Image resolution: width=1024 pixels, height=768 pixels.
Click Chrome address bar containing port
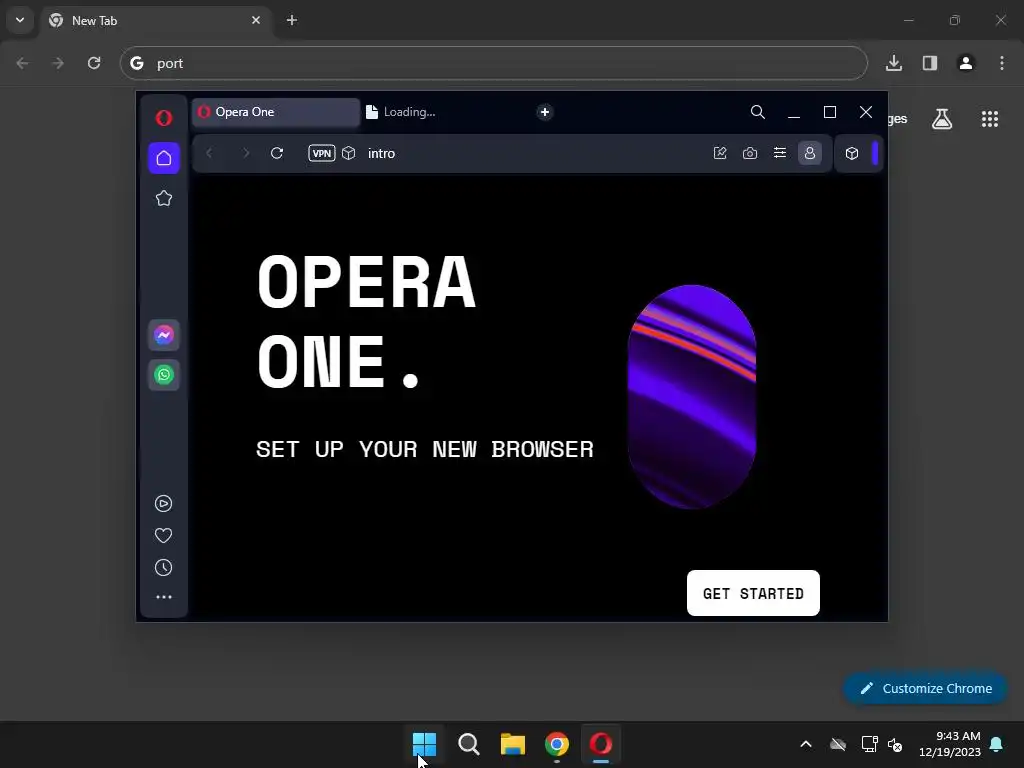(x=494, y=63)
